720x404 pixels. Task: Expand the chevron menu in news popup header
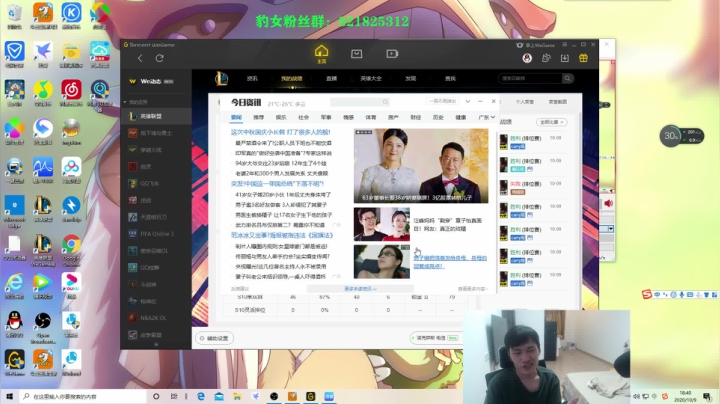tap(467, 101)
